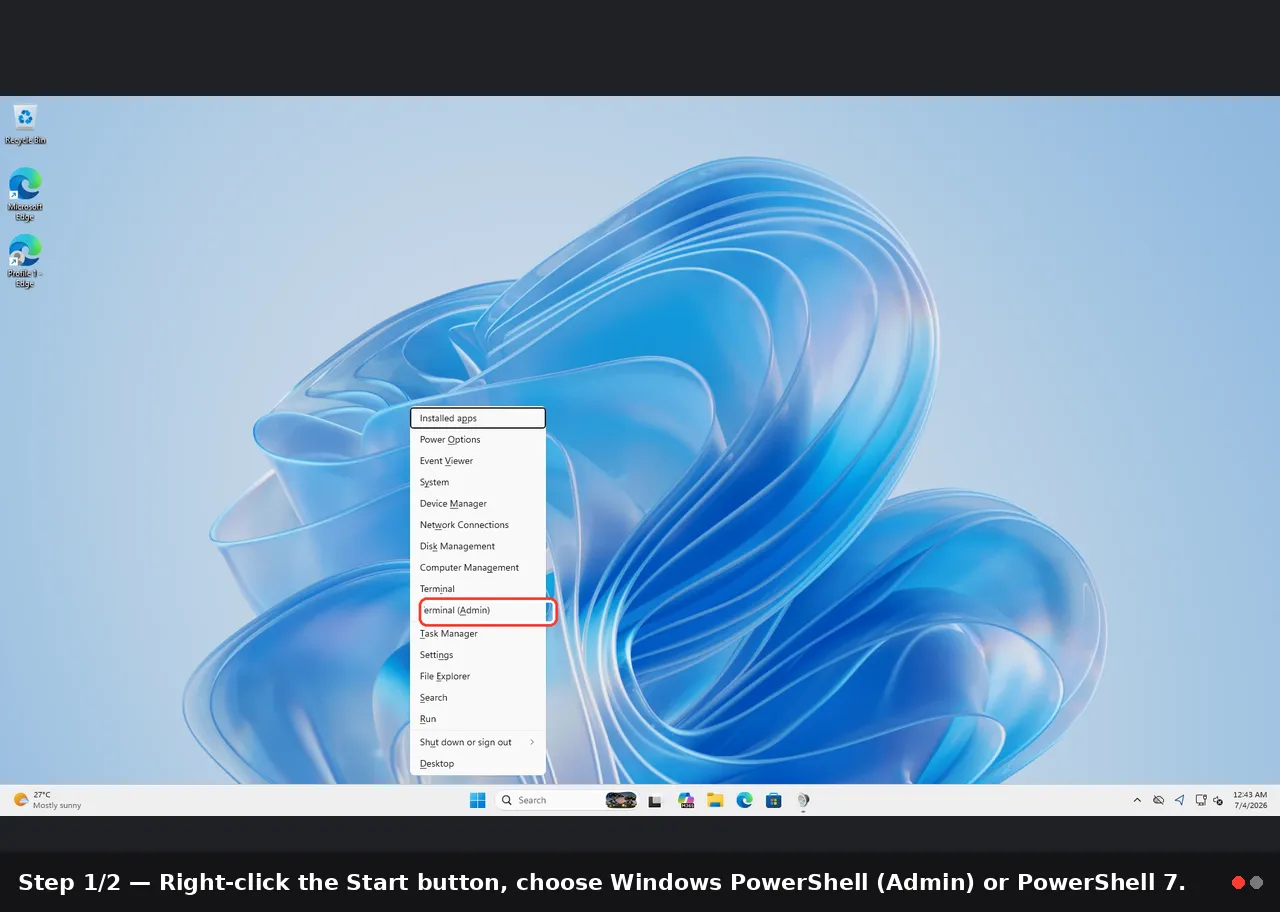Choose Task Manager menu entry
Screen dimensions: 1280x912
click(478, 633)
